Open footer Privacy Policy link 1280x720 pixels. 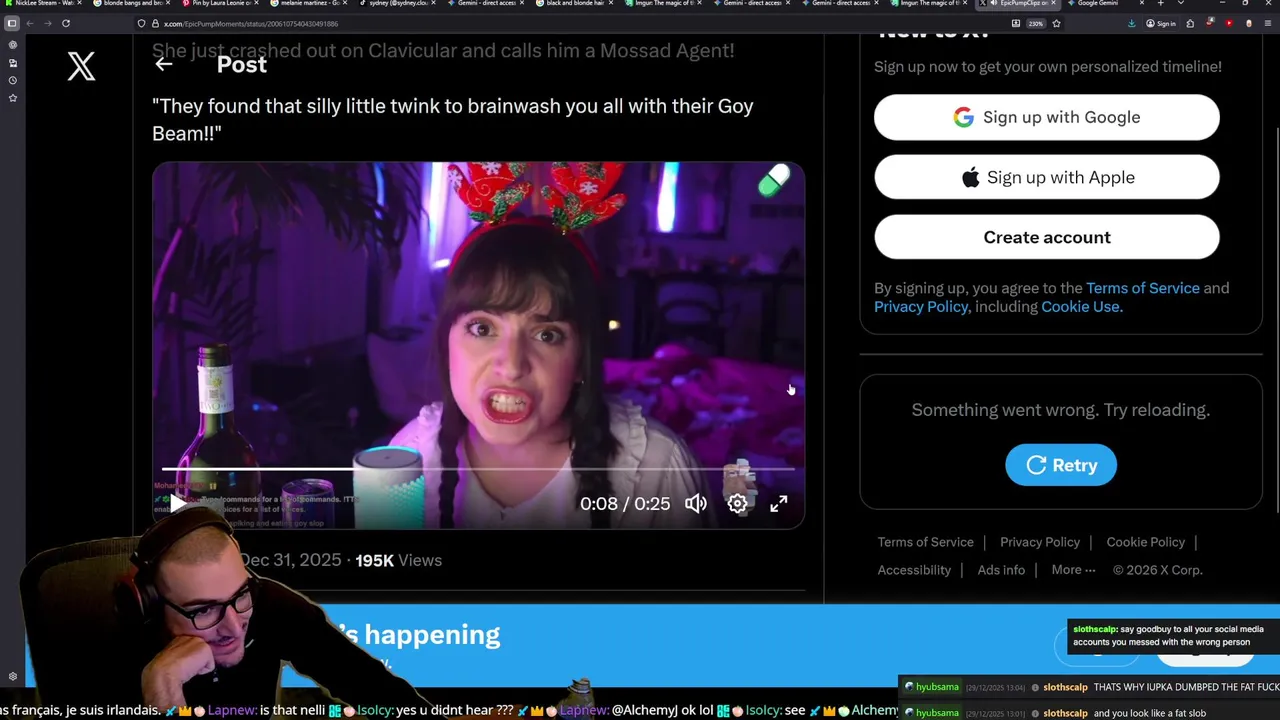pyautogui.click(x=1040, y=542)
